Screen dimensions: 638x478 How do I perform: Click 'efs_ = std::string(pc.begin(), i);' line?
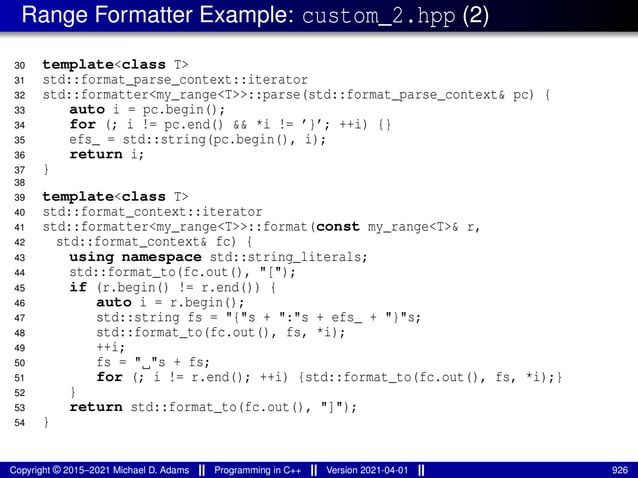198,140
